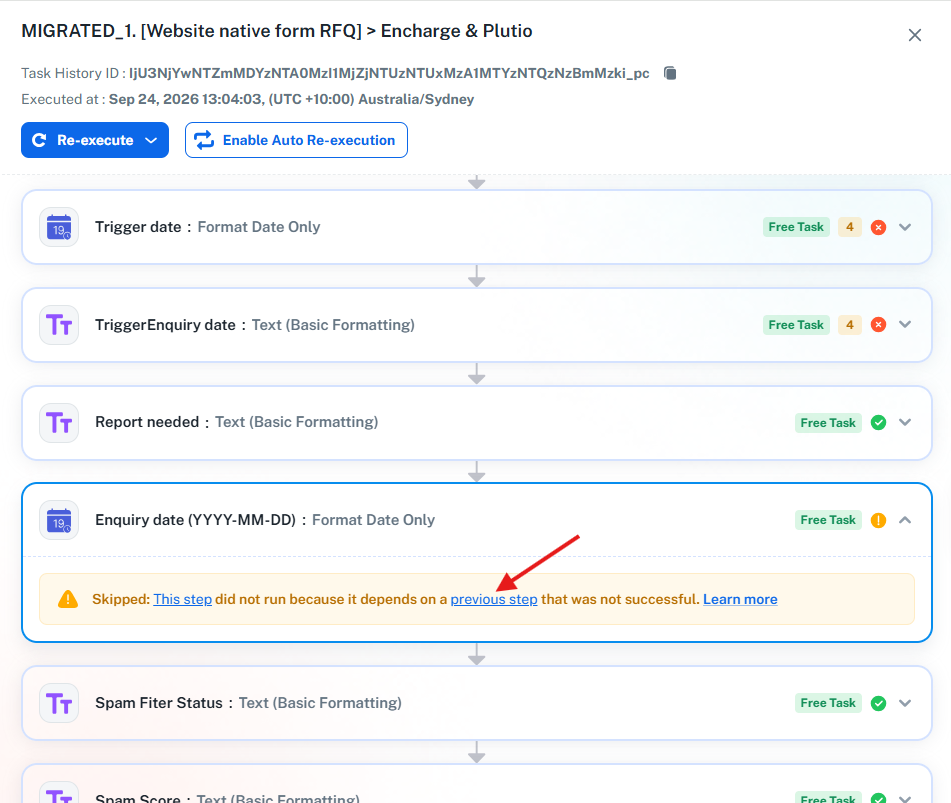Expand the Trigger date step
The image size is (951, 803).
(x=905, y=227)
